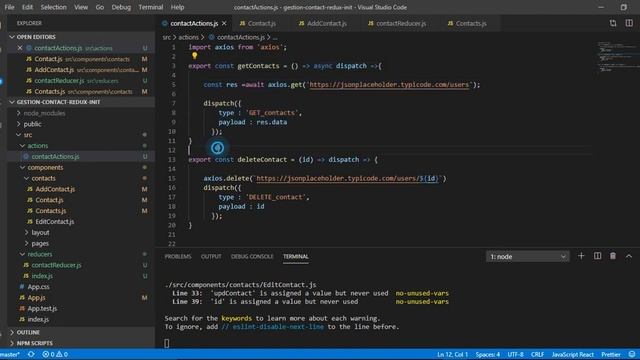The width and height of the screenshot is (640, 360).
Task: Click the lightbulb quick-fix icon on line 2
Action: [194, 56]
